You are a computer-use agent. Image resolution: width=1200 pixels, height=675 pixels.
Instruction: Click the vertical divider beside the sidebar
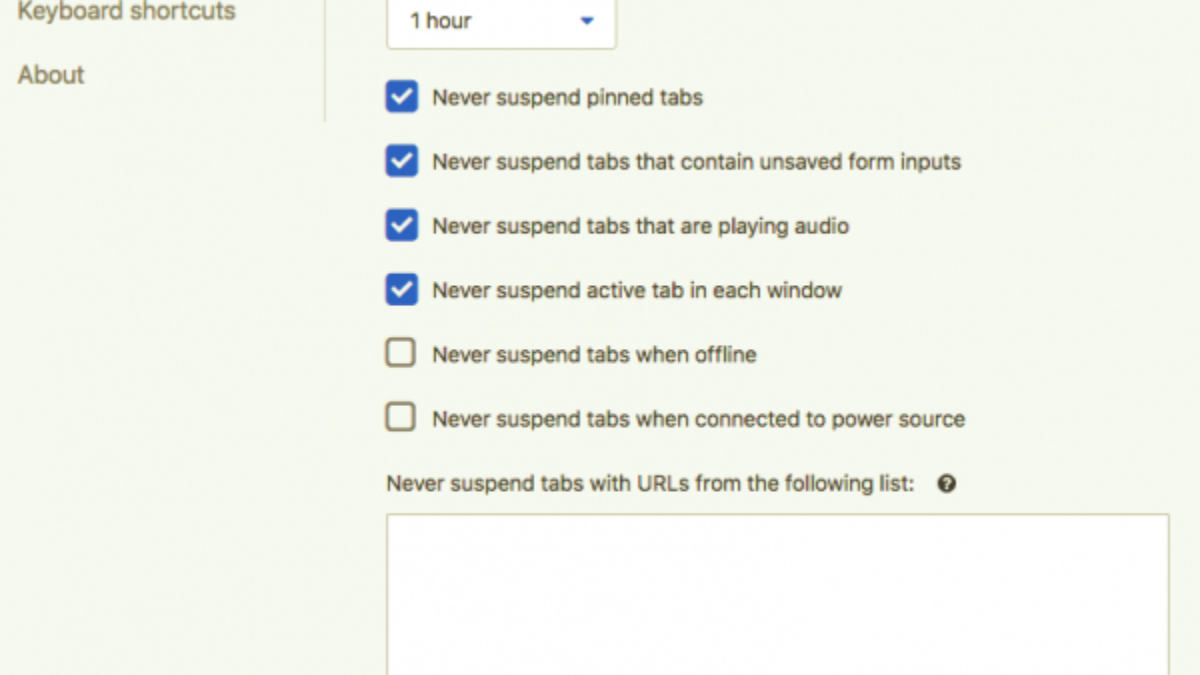point(325,60)
